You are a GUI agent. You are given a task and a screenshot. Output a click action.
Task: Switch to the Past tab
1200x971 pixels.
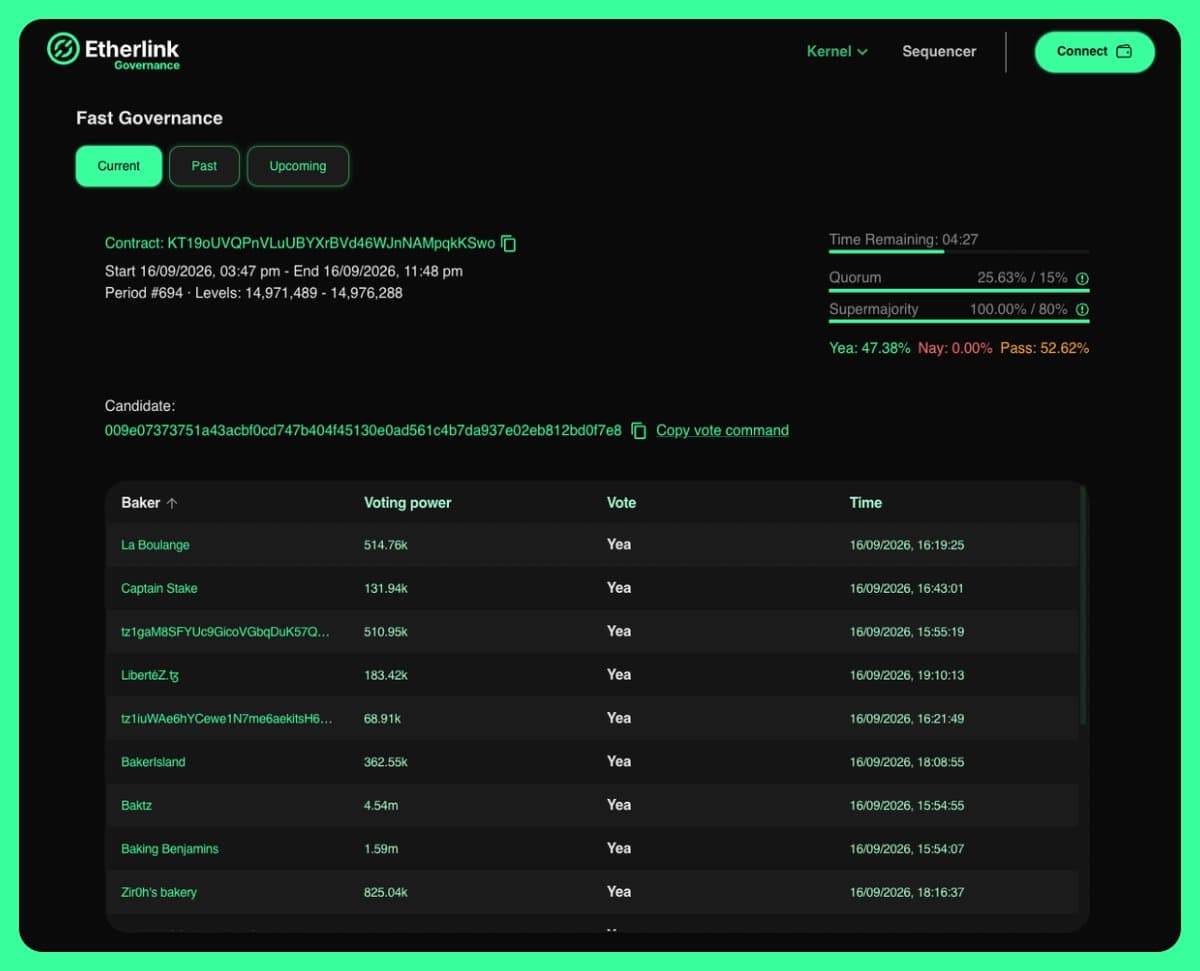[x=204, y=166]
